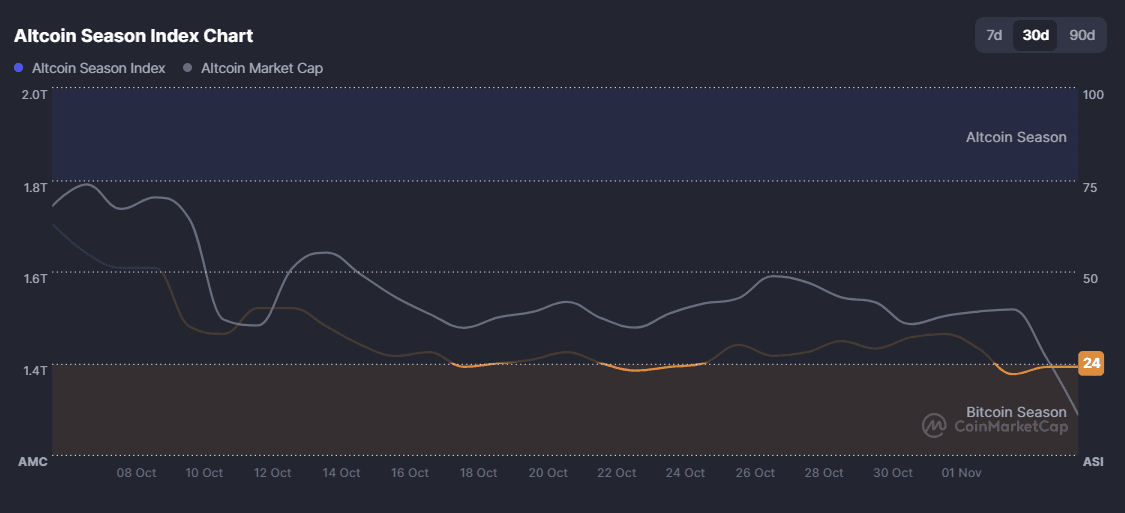Switch to the 7d time range
The height and width of the screenshot is (513, 1125).
click(994, 35)
